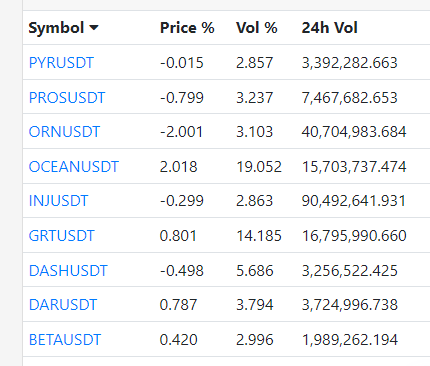Sort by Symbol column header
The height and width of the screenshot is (366, 430).
(x=56, y=28)
